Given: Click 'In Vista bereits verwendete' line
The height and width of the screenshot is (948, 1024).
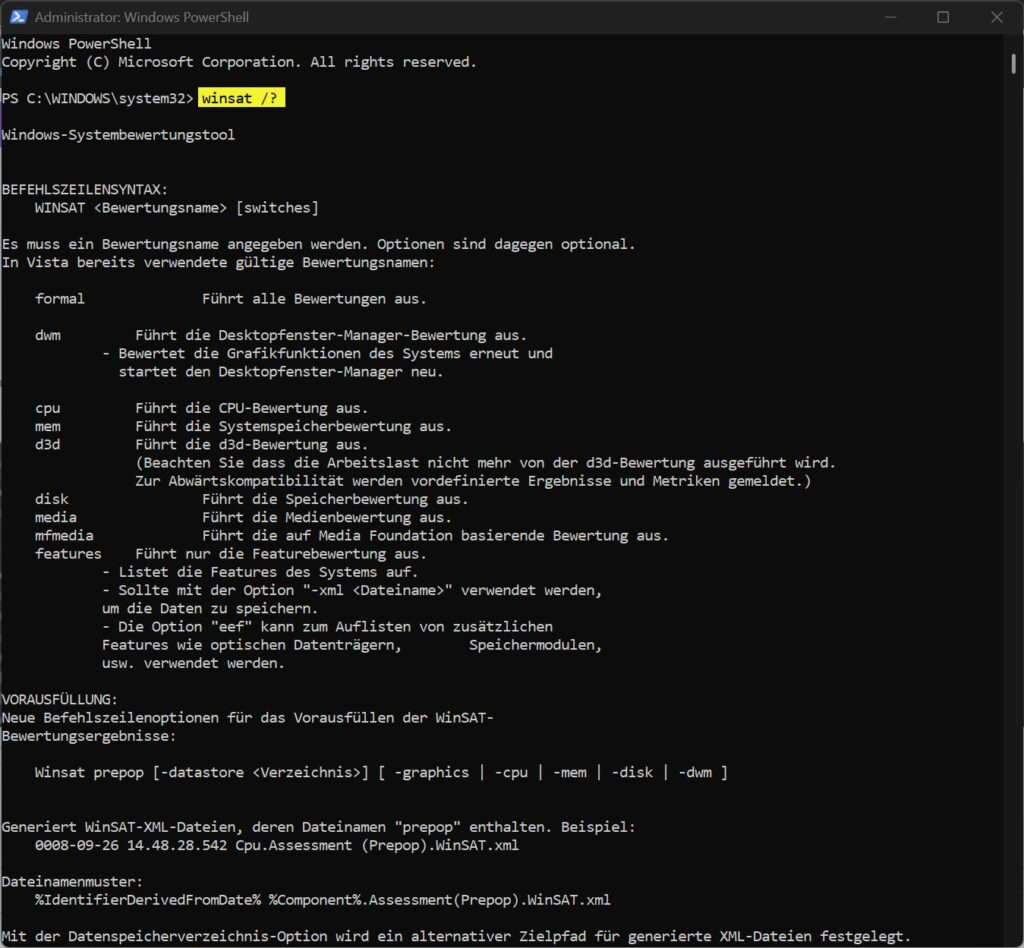Looking at the screenshot, I should tap(218, 262).
